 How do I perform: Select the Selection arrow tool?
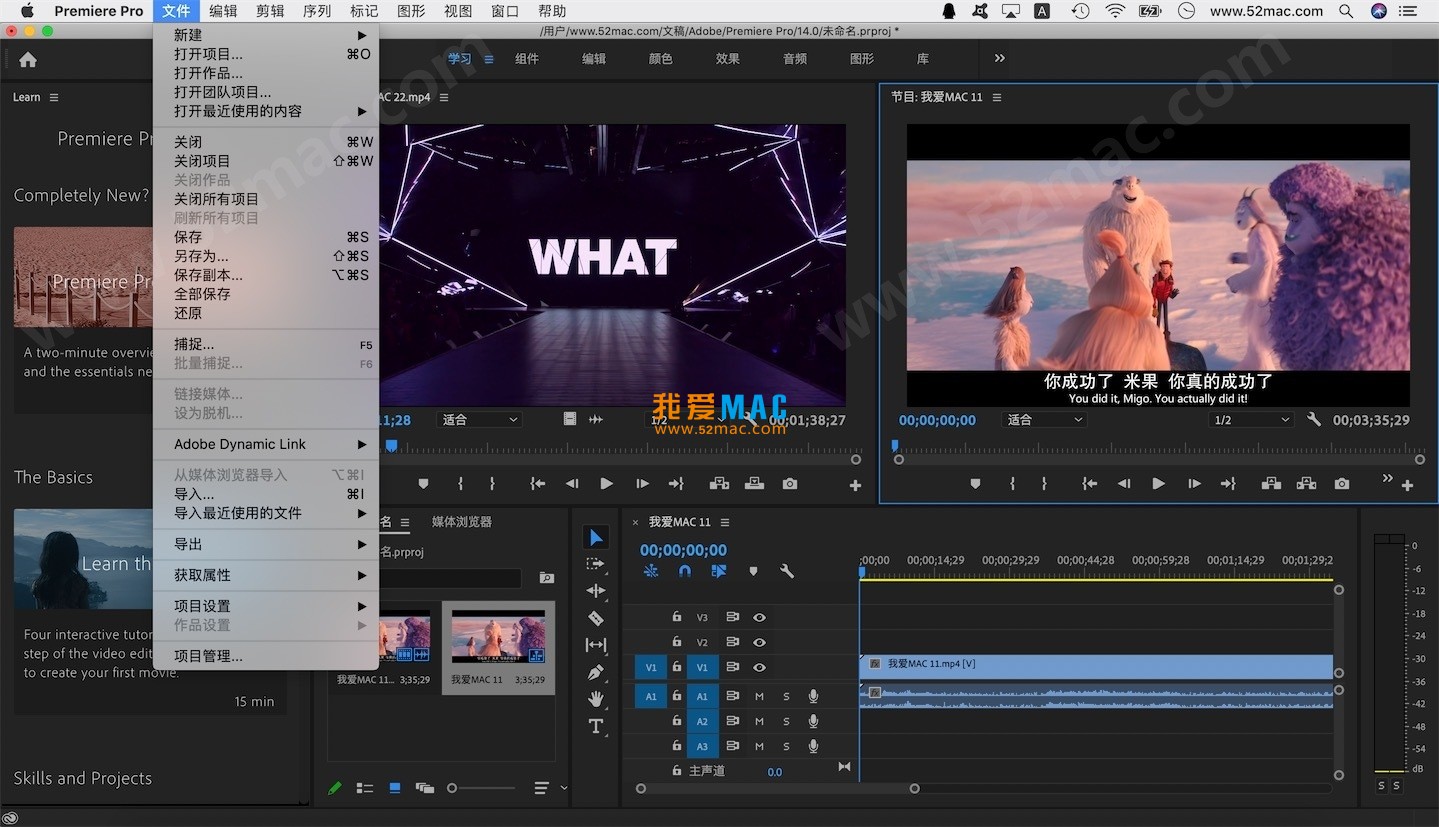596,538
